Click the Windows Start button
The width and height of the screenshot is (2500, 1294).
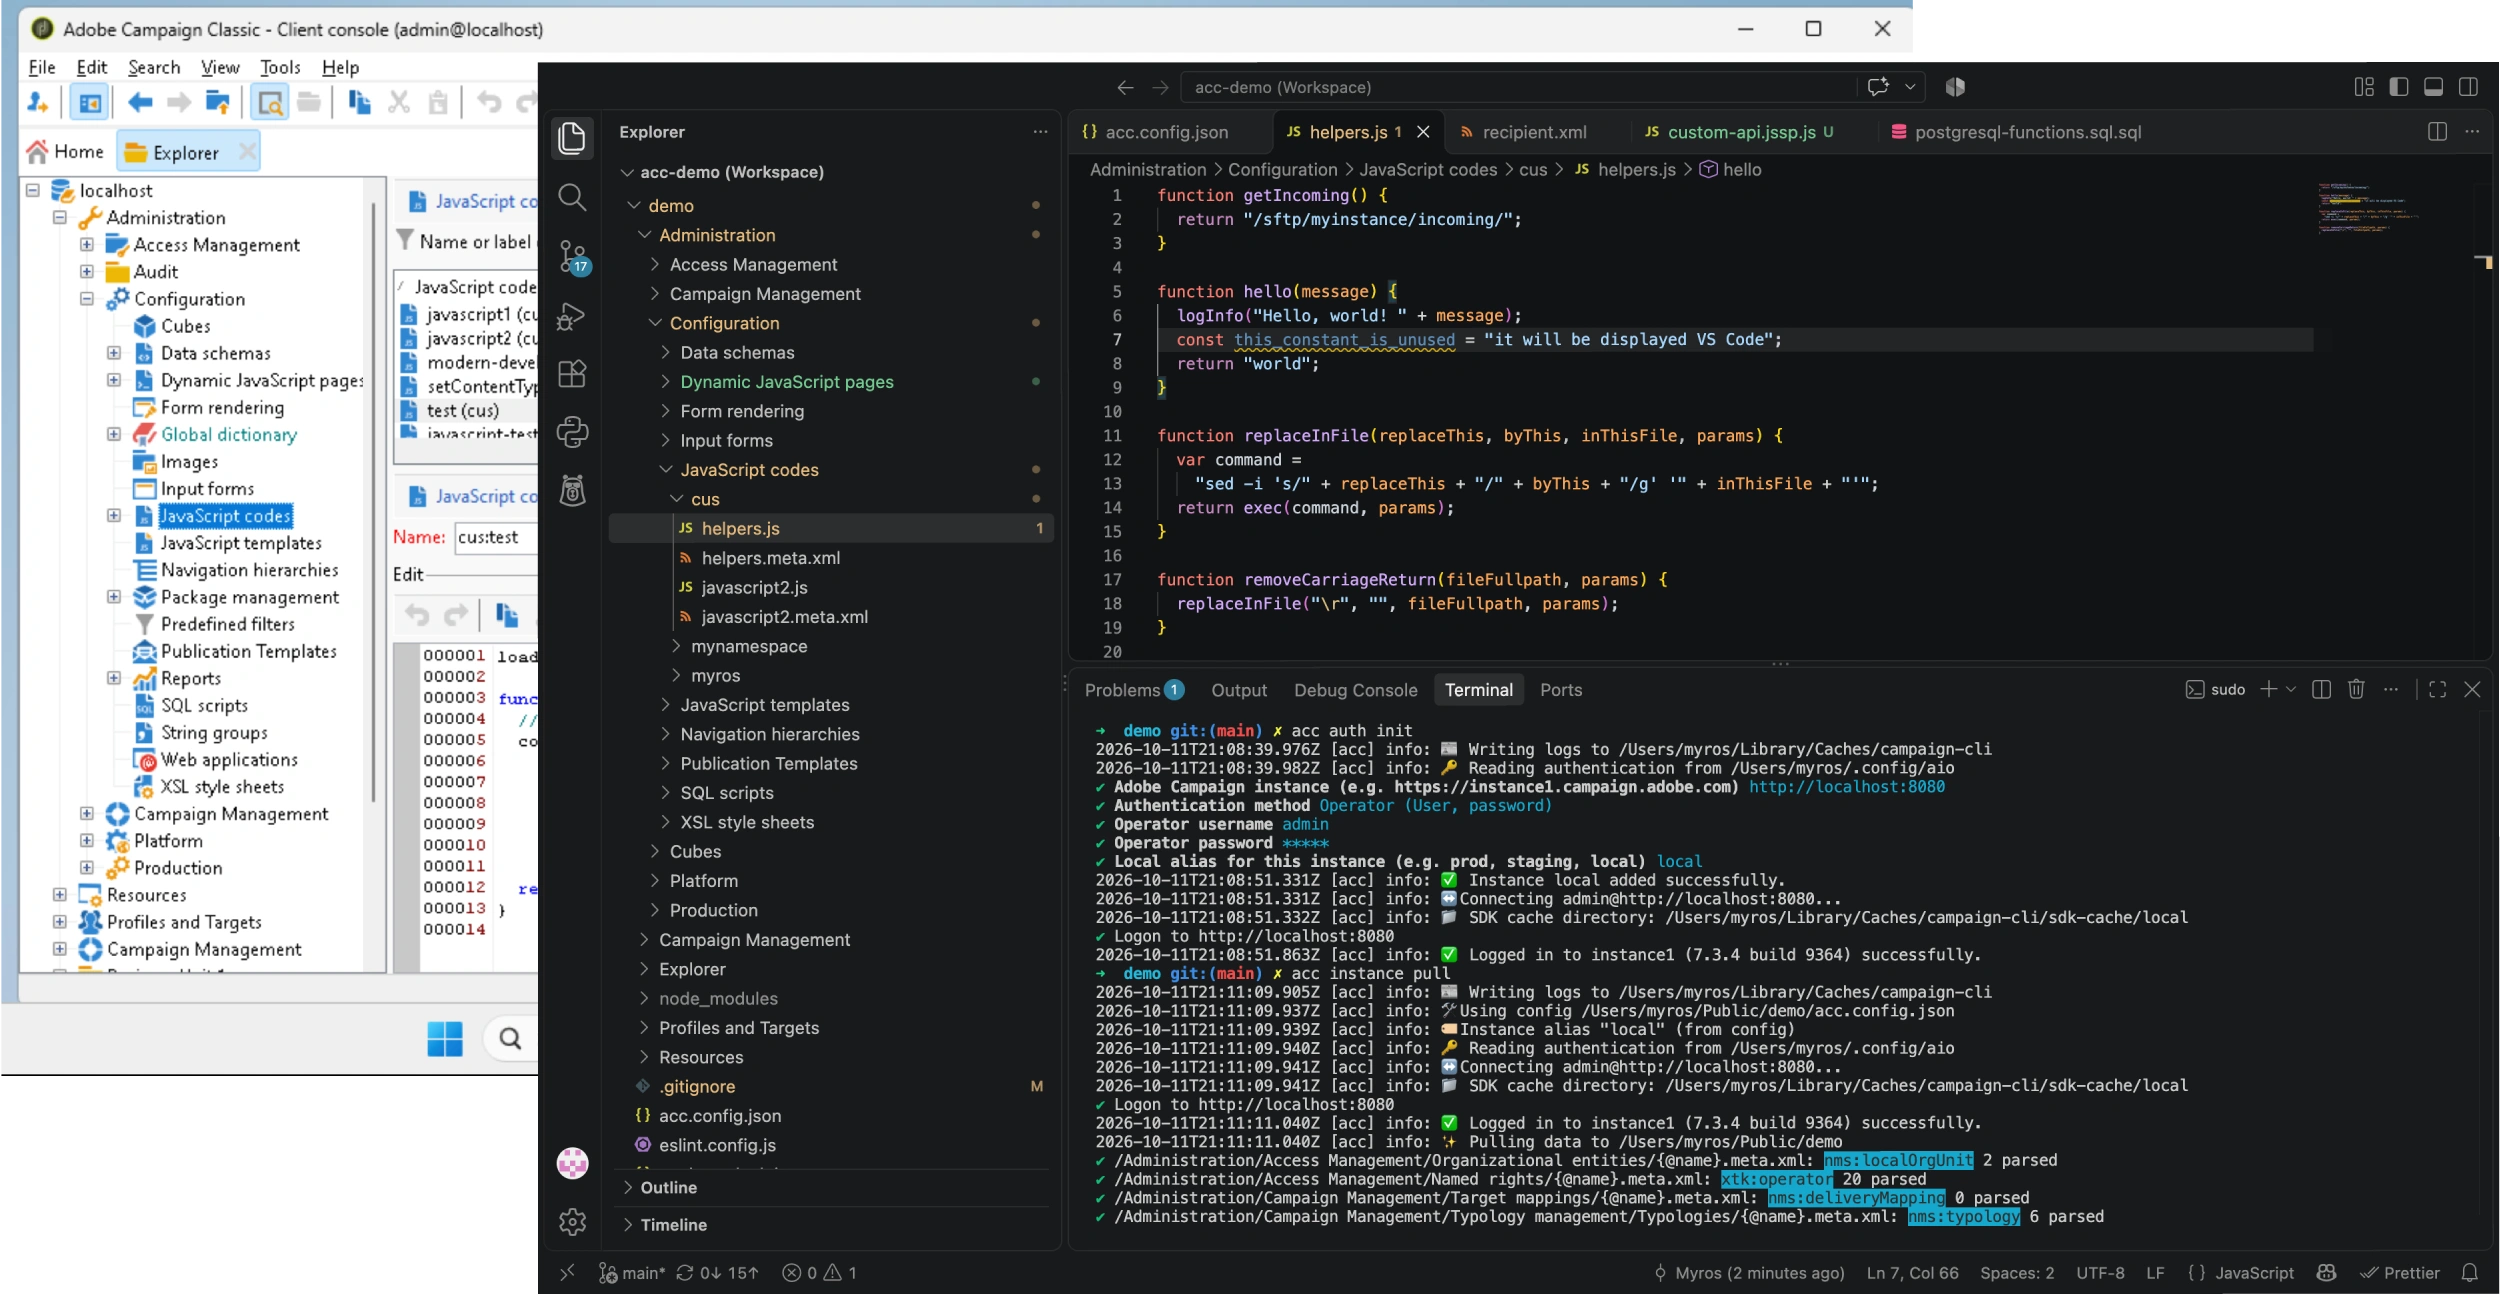pos(445,1039)
